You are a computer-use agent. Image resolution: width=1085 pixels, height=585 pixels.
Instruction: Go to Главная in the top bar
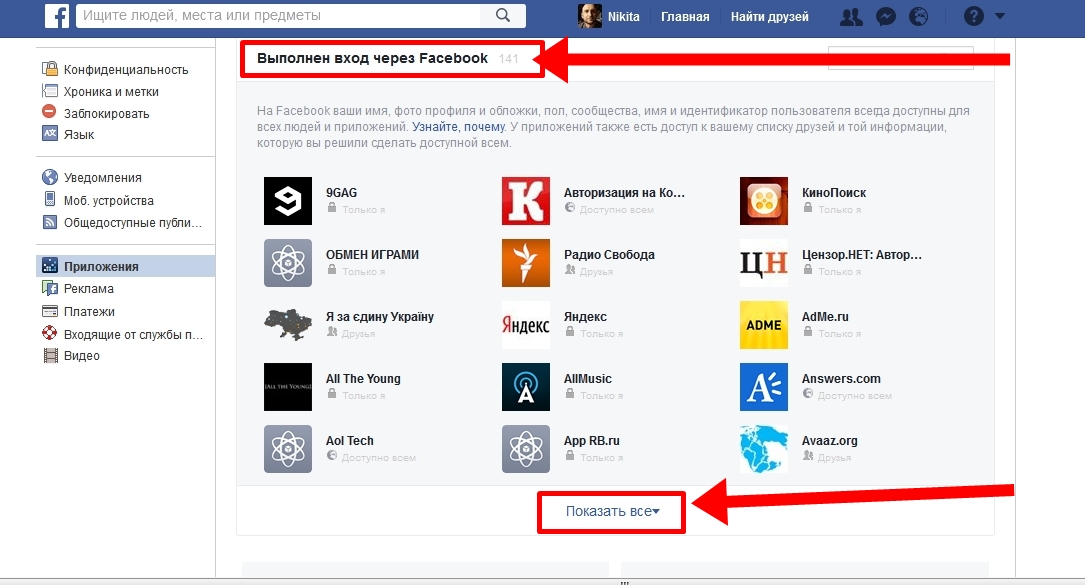(685, 17)
